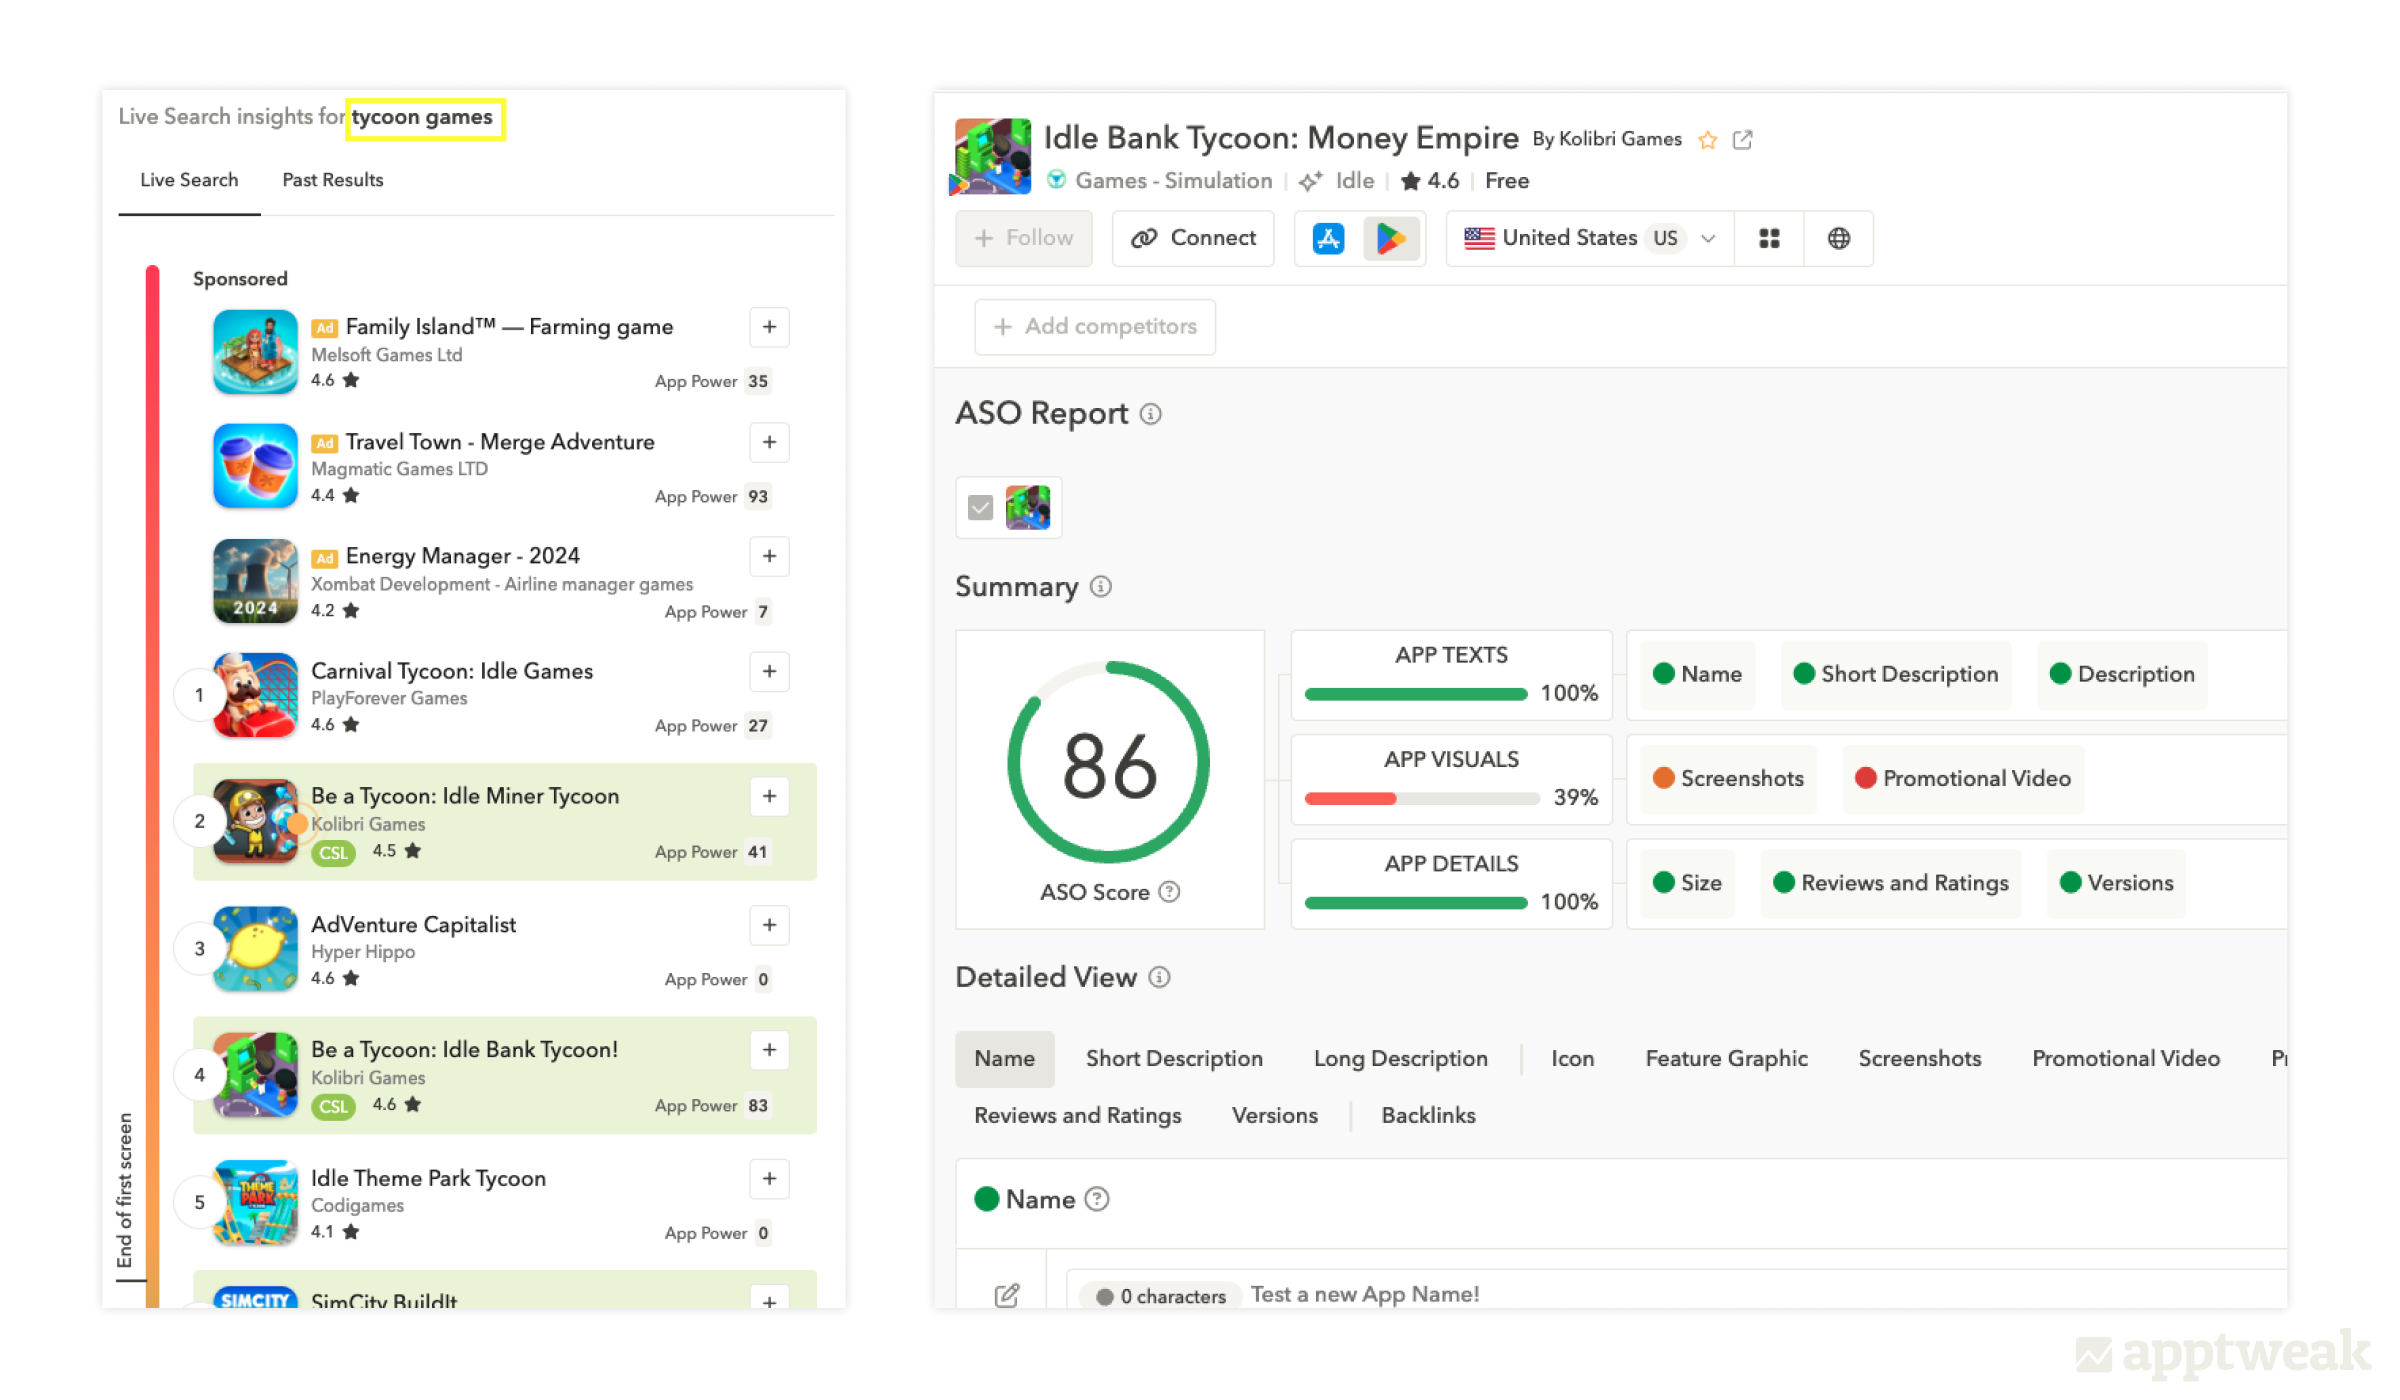Open the Icon tab

pyautogui.click(x=1573, y=1059)
